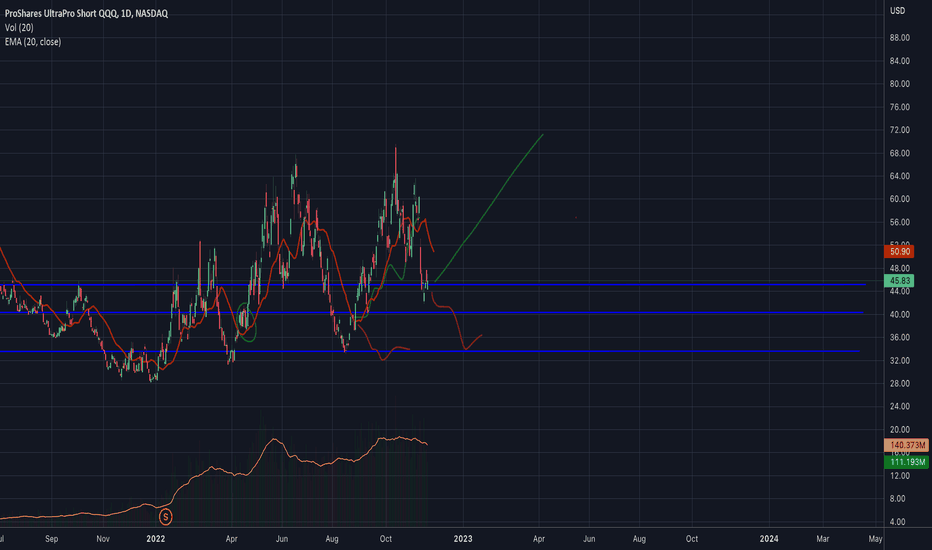Image resolution: width=932 pixels, height=550 pixels.
Task: Click the 2023 label on time axis
Action: click(463, 539)
